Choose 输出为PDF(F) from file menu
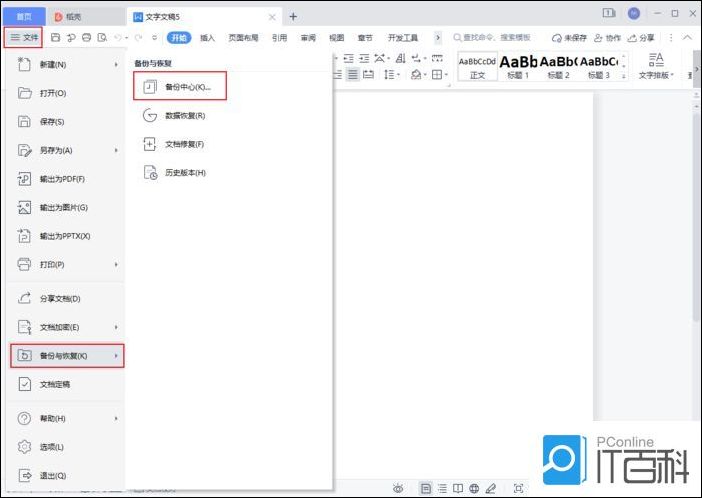The image size is (702, 498). [66, 179]
